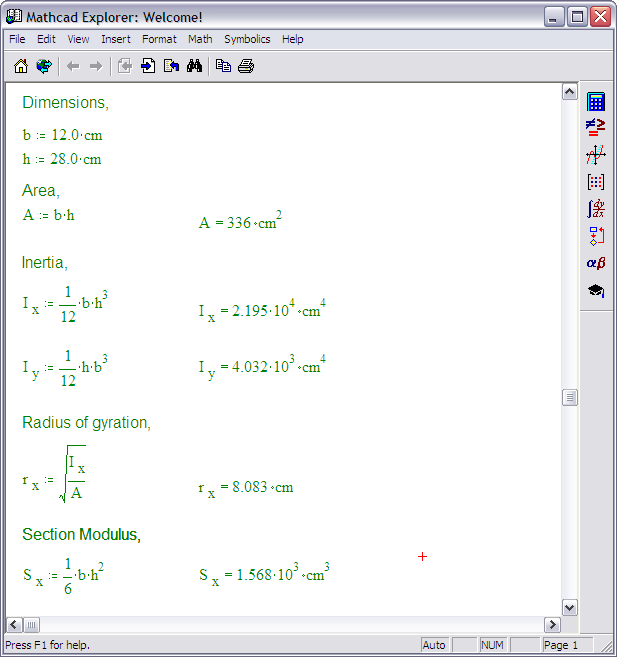Click the Copy icon in toolbar
Image resolution: width=617 pixels, height=657 pixels.
[x=223, y=66]
